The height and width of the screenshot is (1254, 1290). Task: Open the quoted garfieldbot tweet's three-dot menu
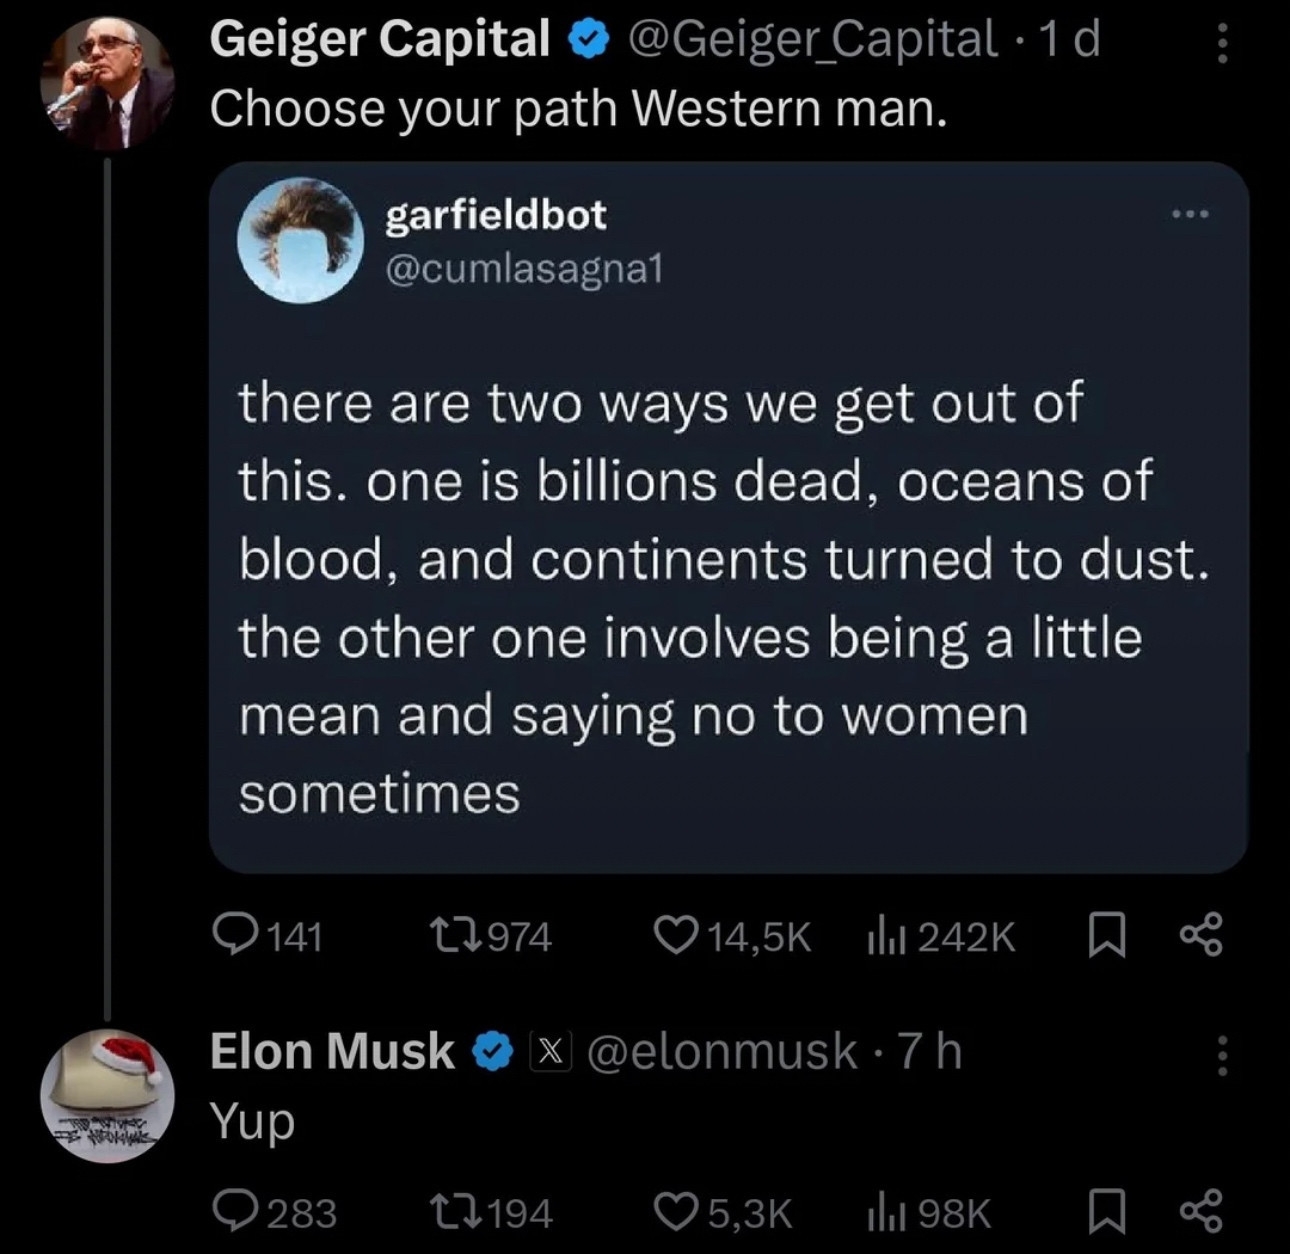point(1192,214)
